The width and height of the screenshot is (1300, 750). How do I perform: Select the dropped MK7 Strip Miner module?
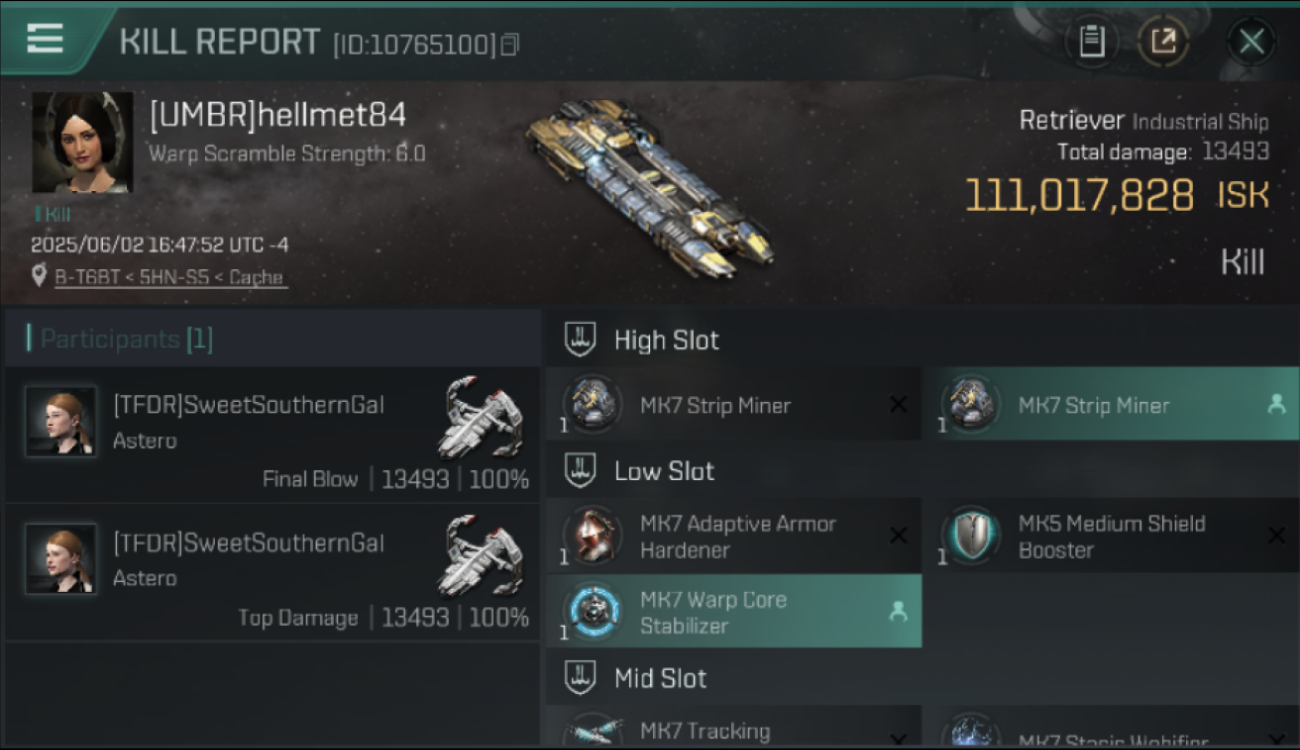pyautogui.click(x=1110, y=405)
